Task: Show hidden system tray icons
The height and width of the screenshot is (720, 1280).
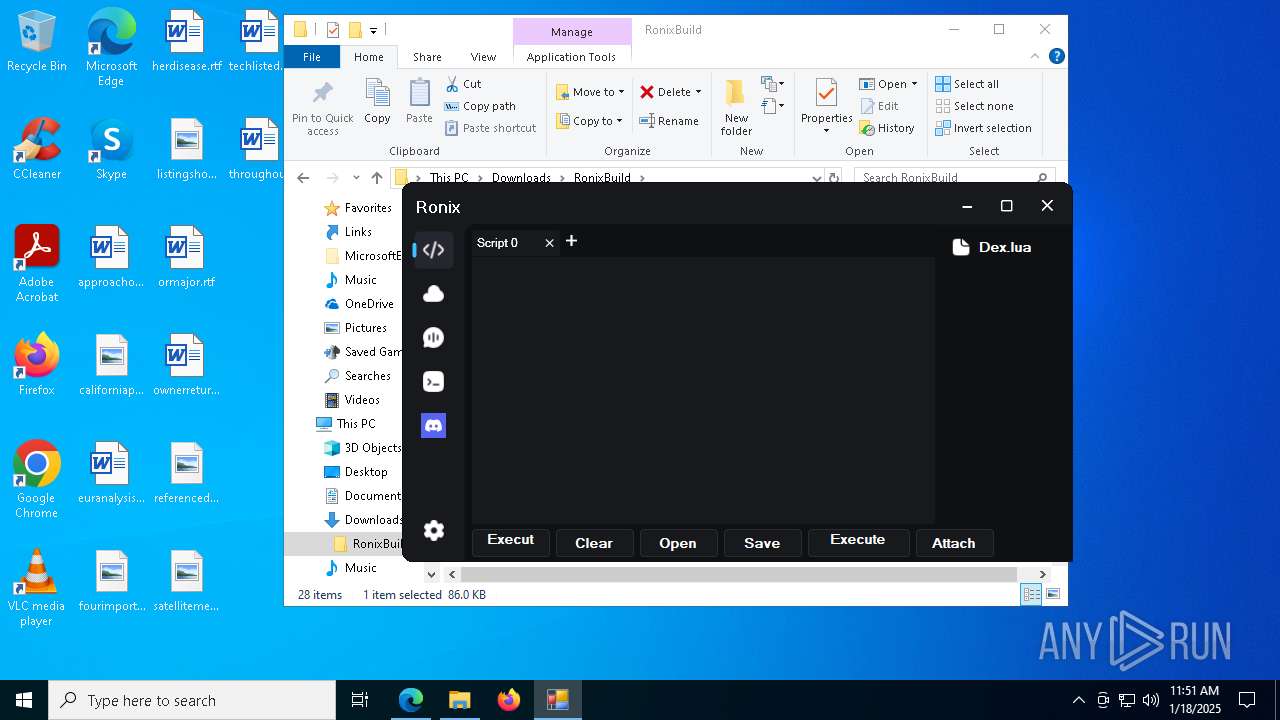Action: 1078,700
